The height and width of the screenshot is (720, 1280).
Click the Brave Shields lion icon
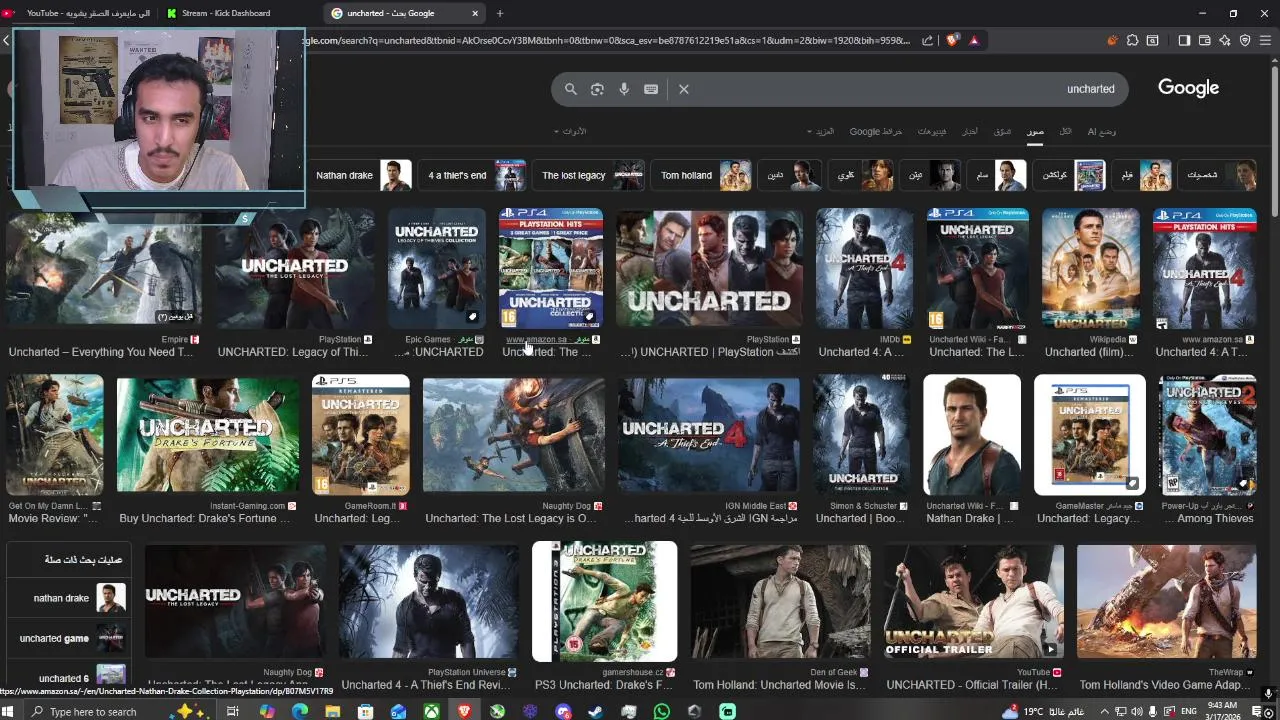click(952, 40)
